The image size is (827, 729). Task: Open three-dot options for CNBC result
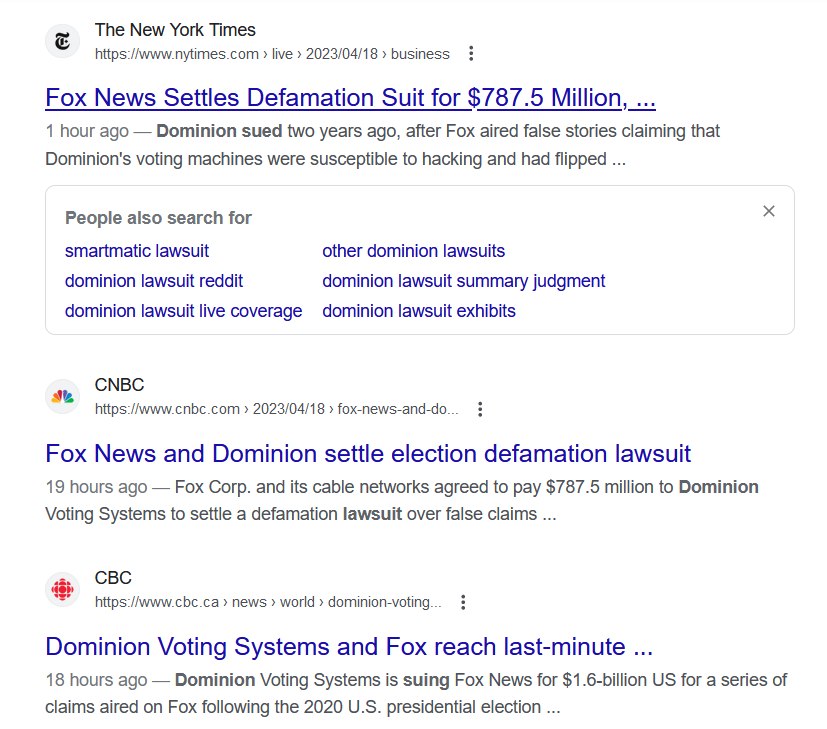point(480,409)
